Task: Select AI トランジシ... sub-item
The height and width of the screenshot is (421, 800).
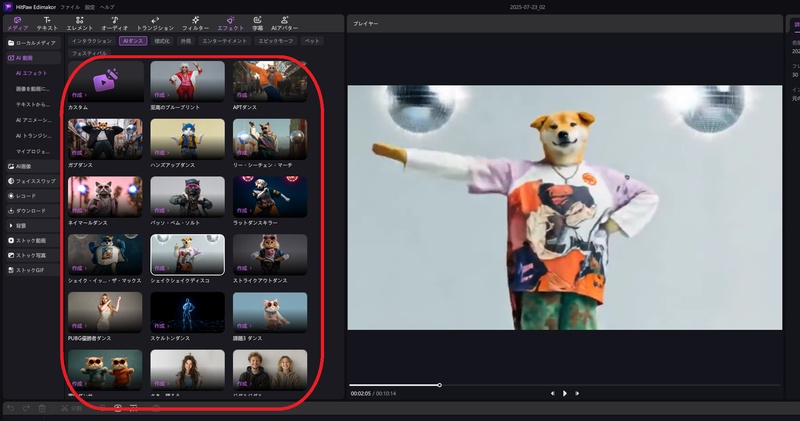Action: coord(33,136)
